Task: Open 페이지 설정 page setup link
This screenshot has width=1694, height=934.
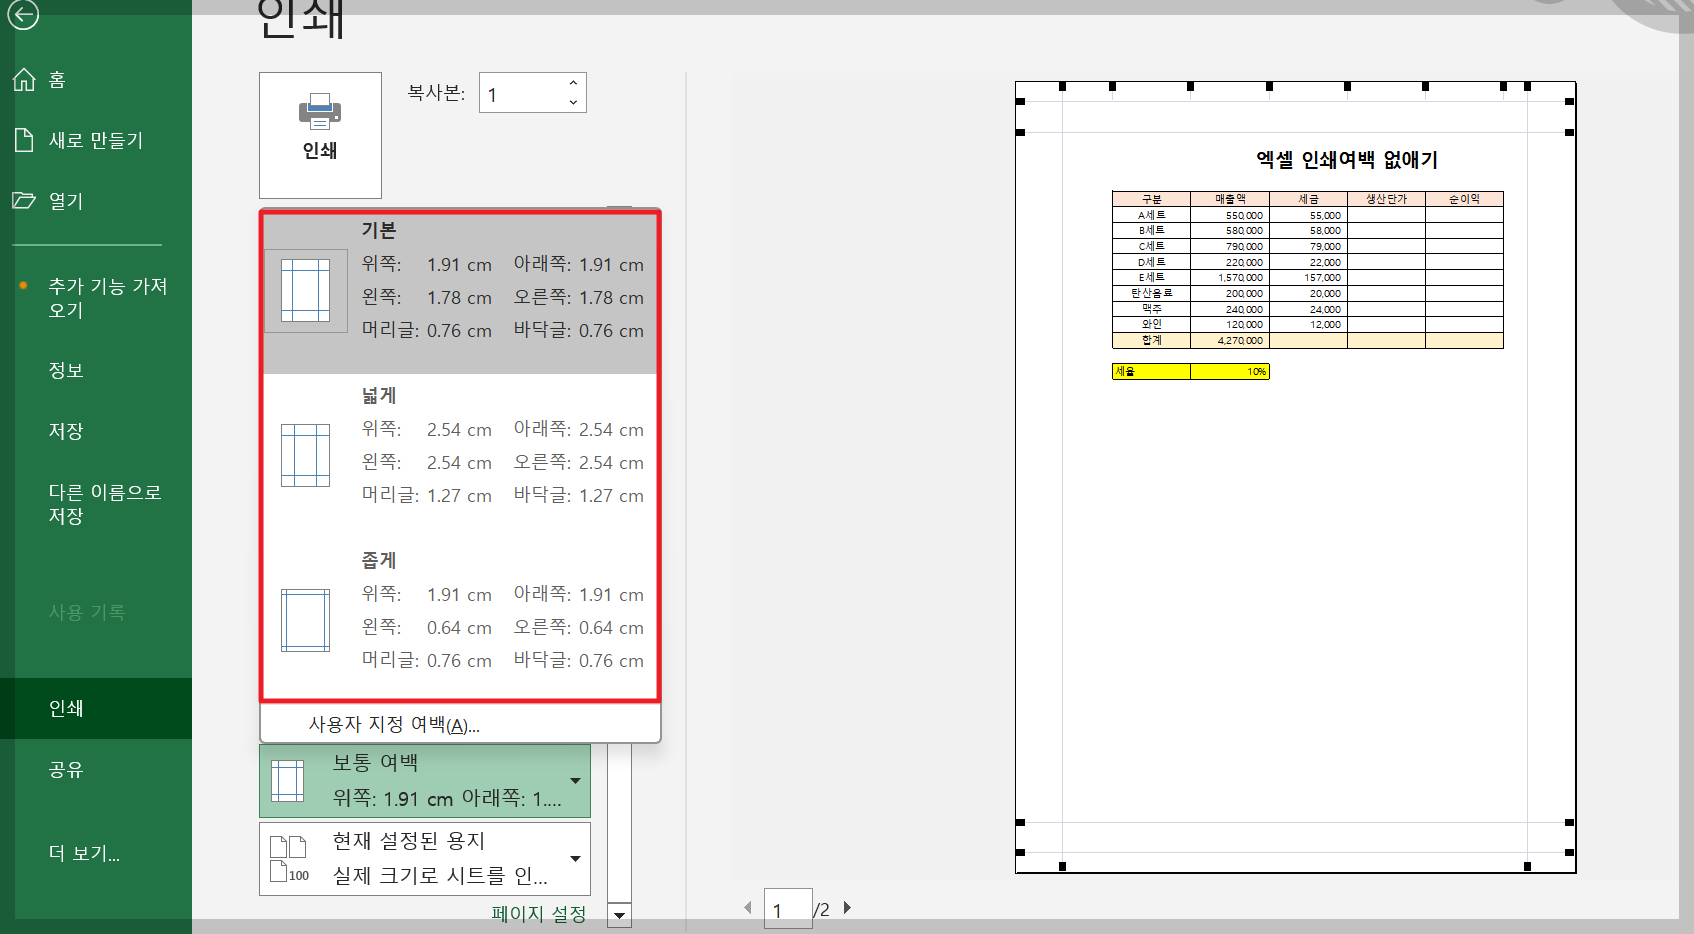Action: [539, 913]
